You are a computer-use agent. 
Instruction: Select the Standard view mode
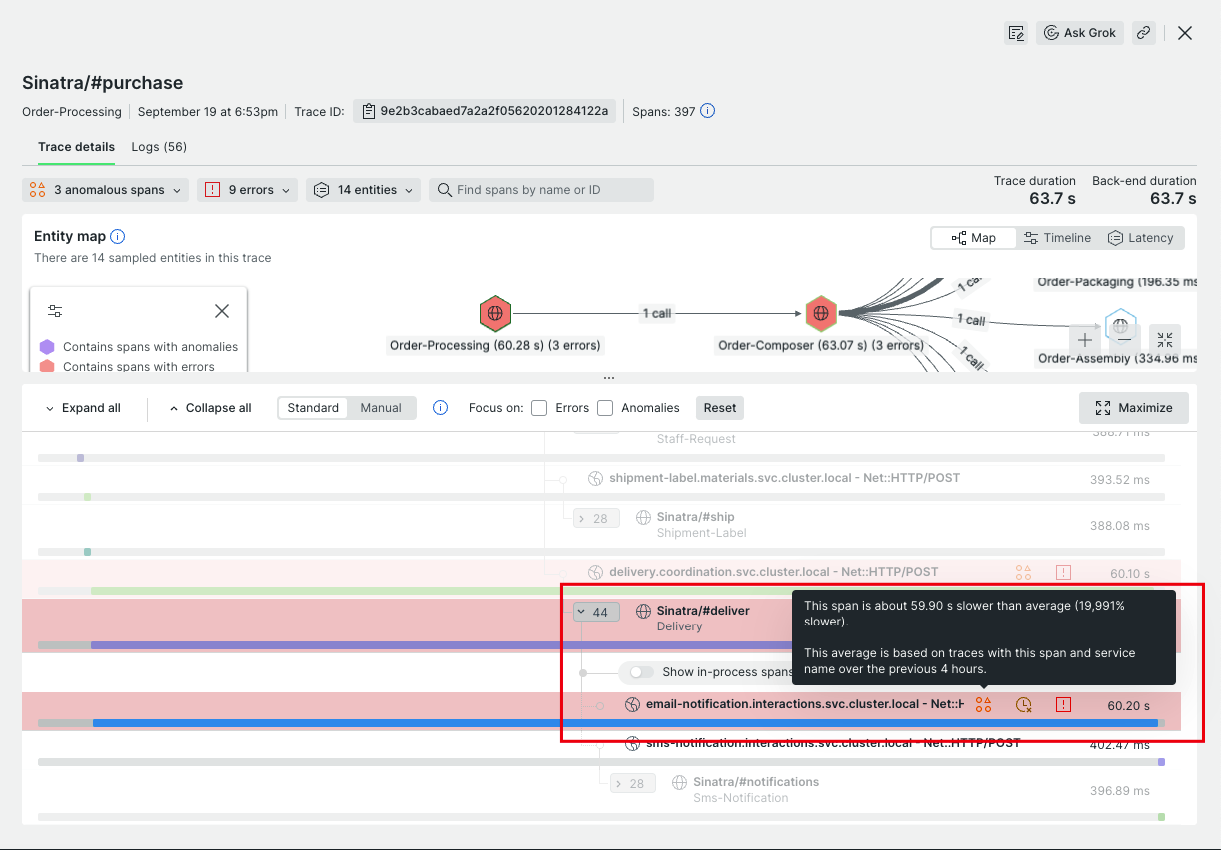[x=313, y=408]
